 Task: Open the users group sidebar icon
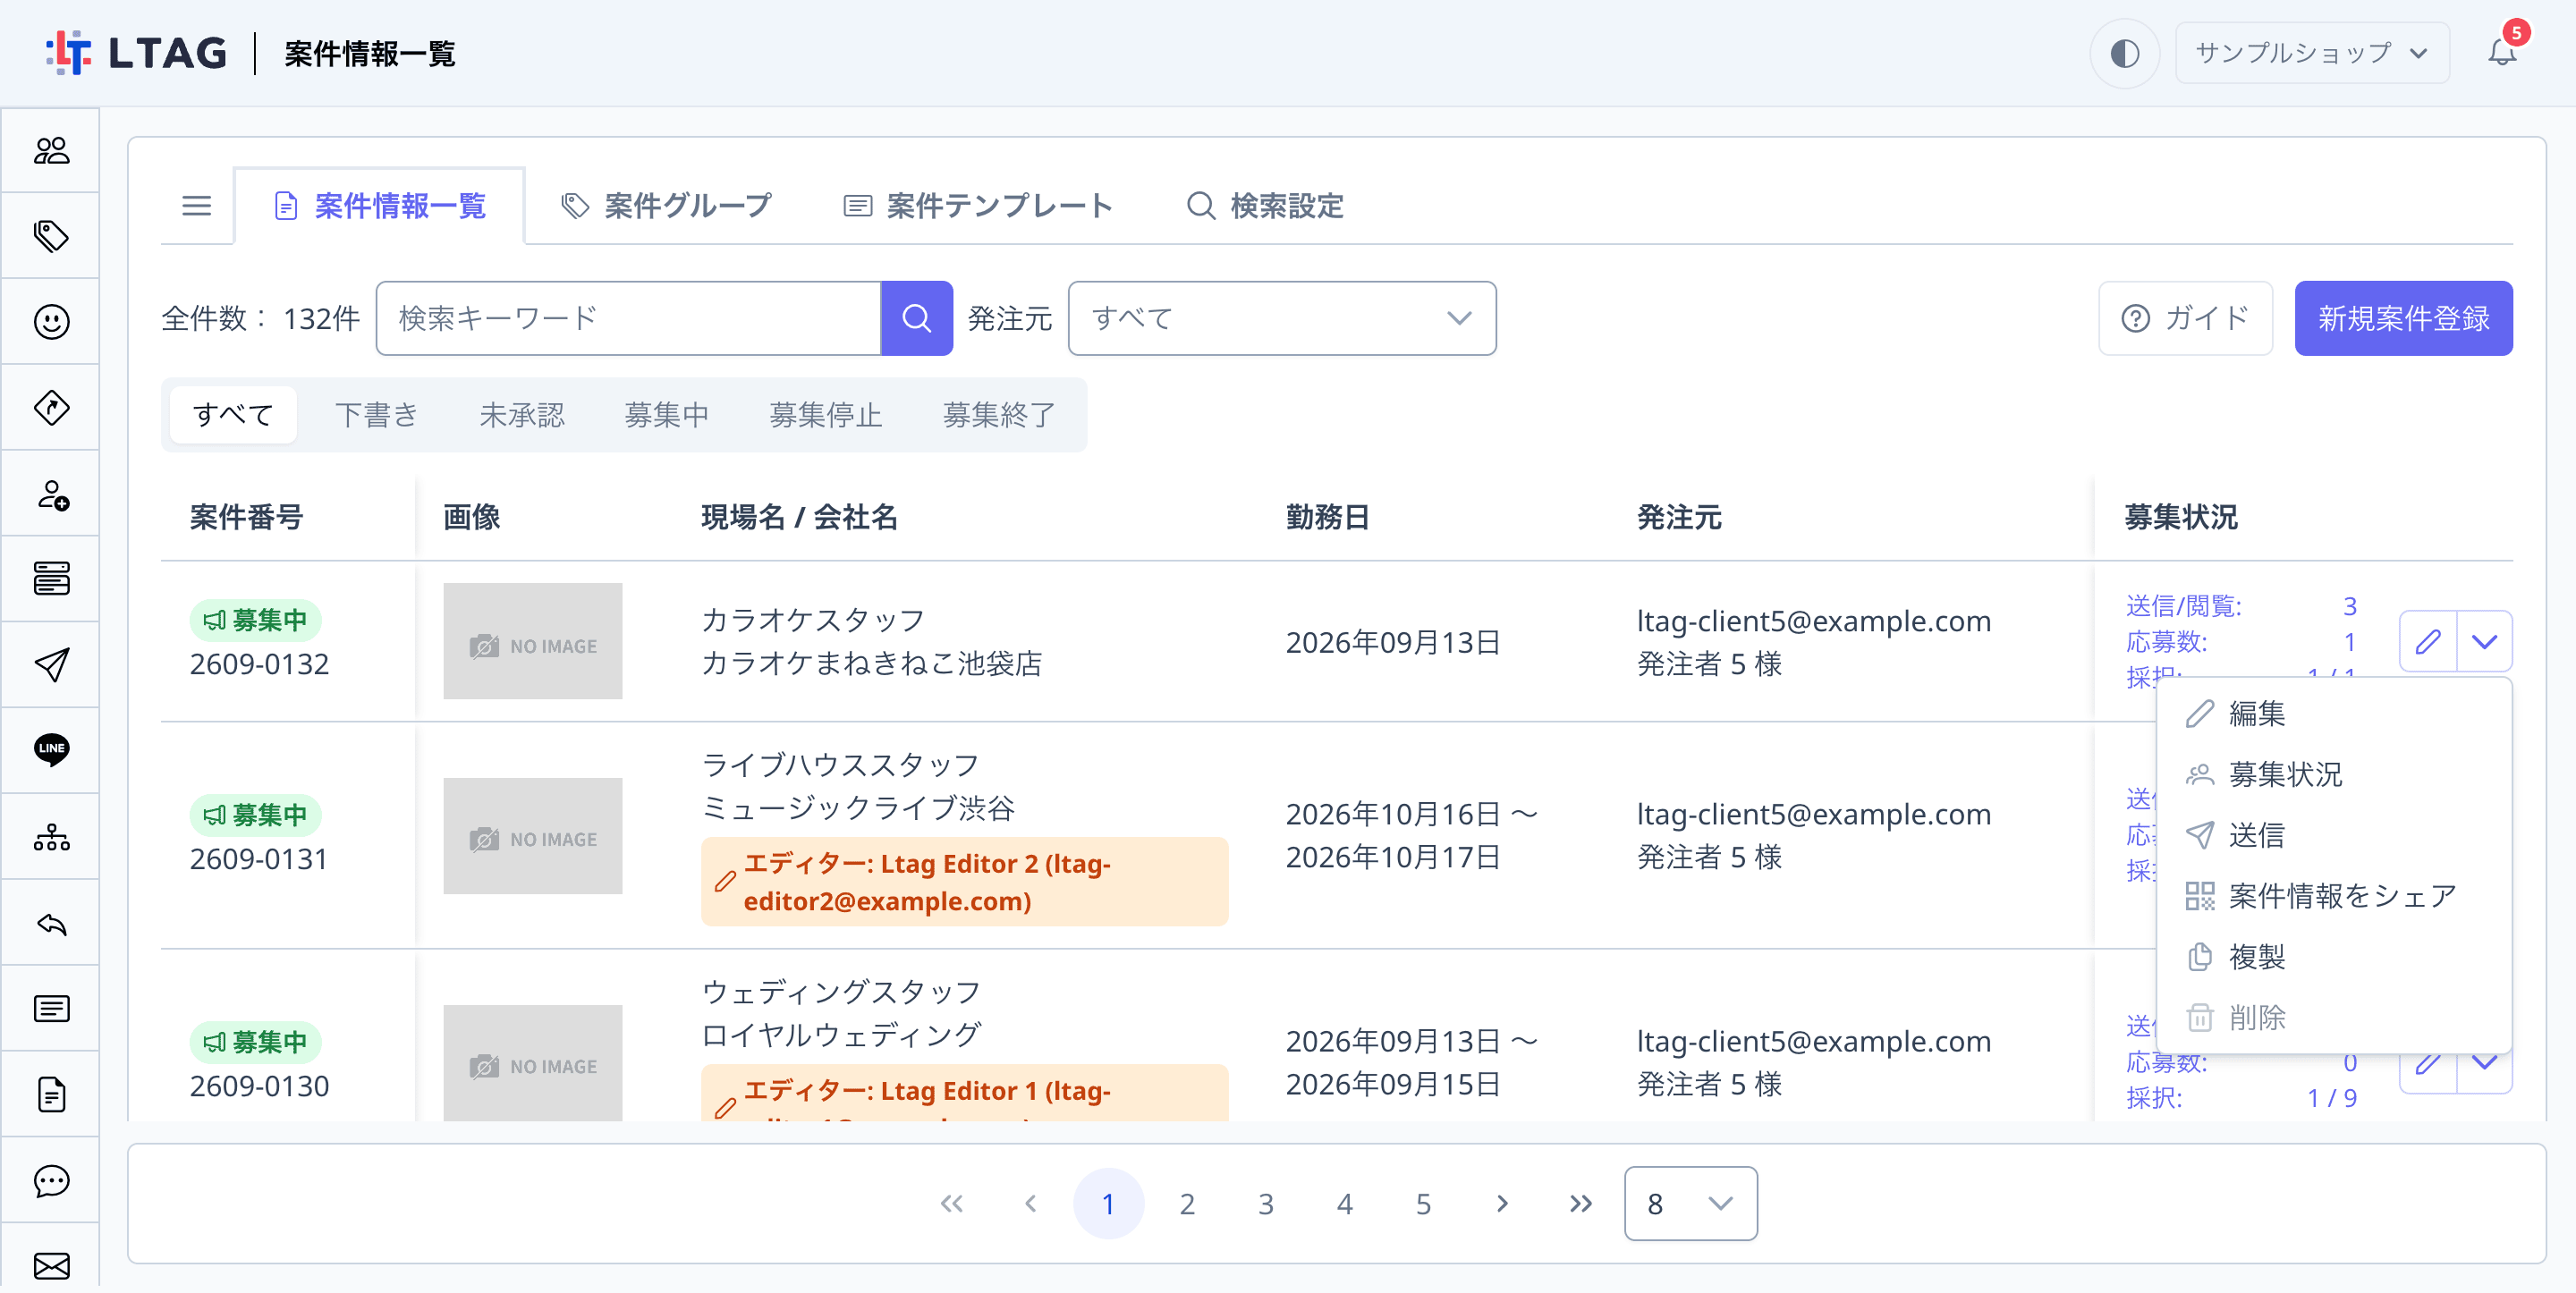tap(51, 151)
